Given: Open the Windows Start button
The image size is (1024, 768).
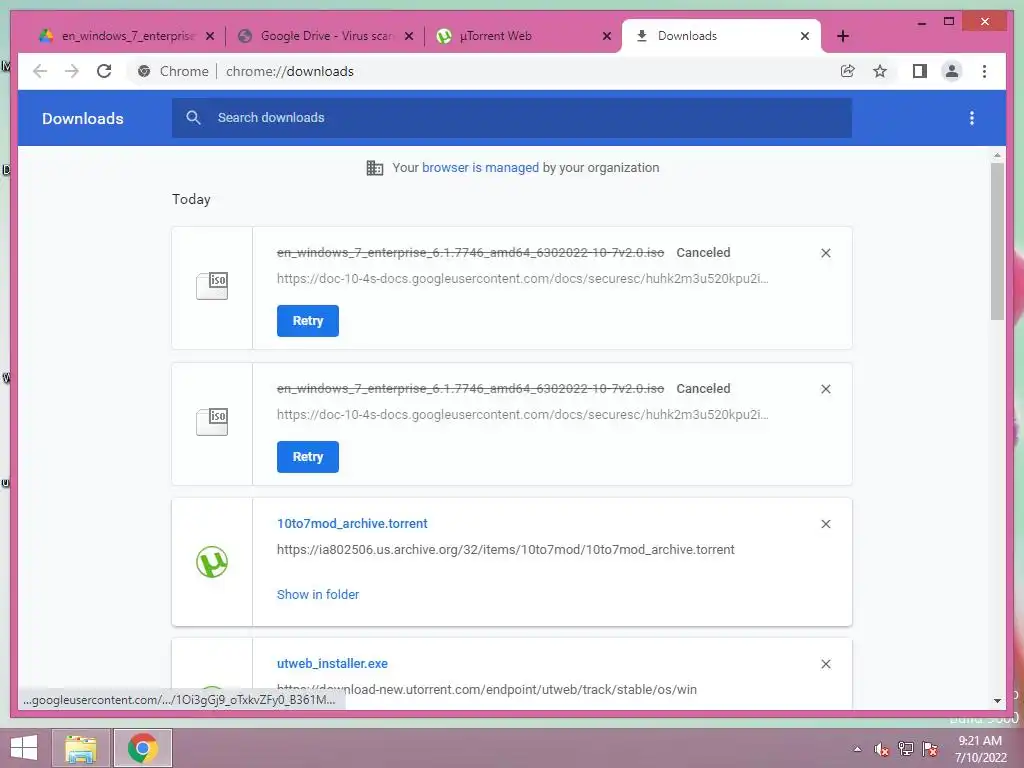Looking at the screenshot, I should (24, 748).
